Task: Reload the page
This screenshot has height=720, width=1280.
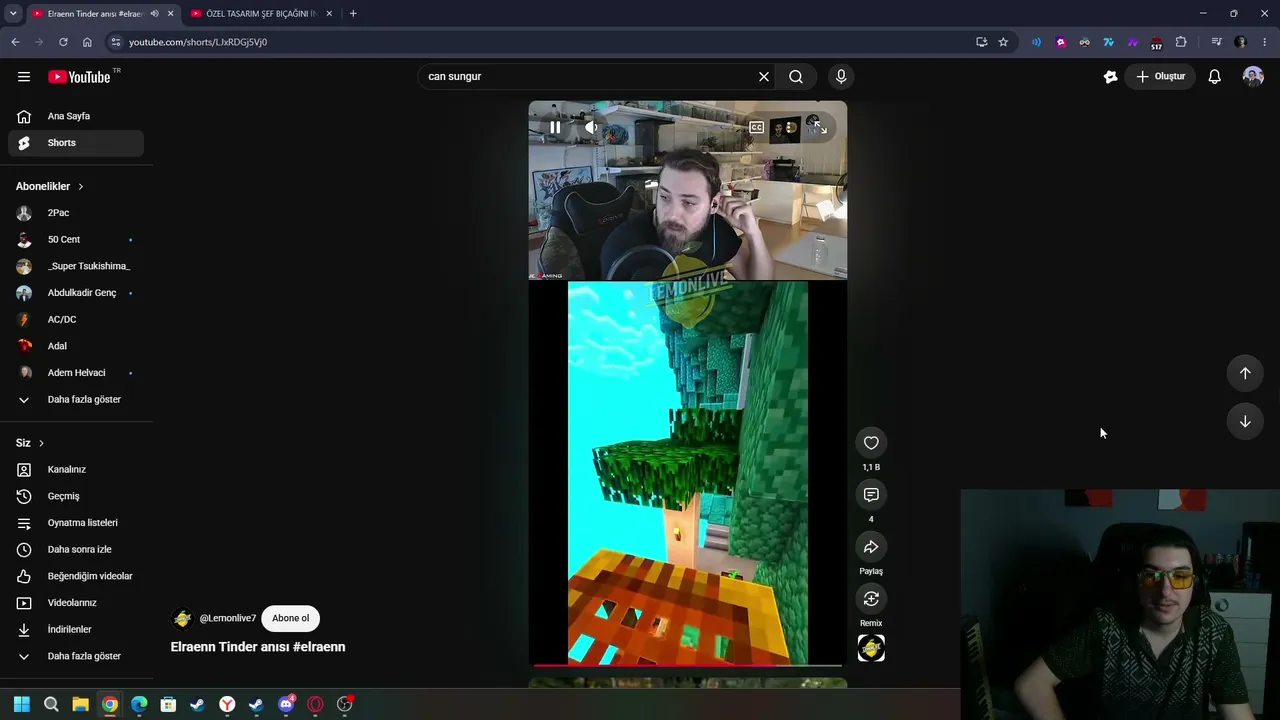Action: [x=63, y=42]
